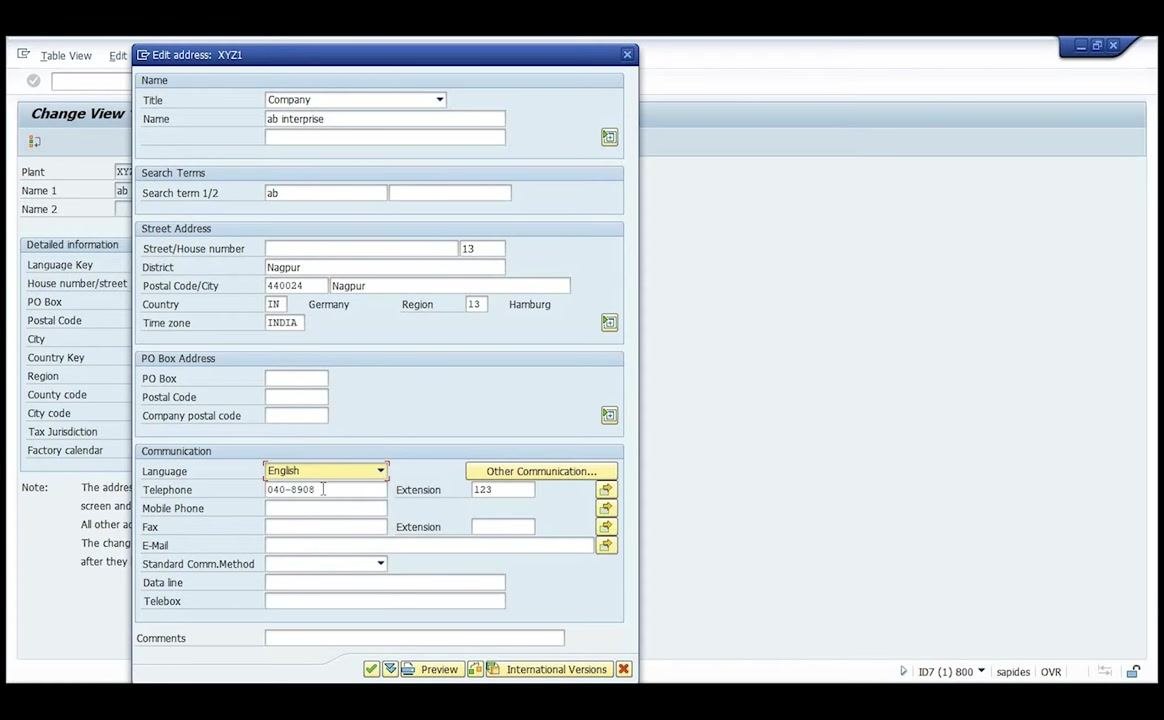This screenshot has width=1164, height=720.
Task: Click the Germany country description text
Action: click(x=328, y=304)
